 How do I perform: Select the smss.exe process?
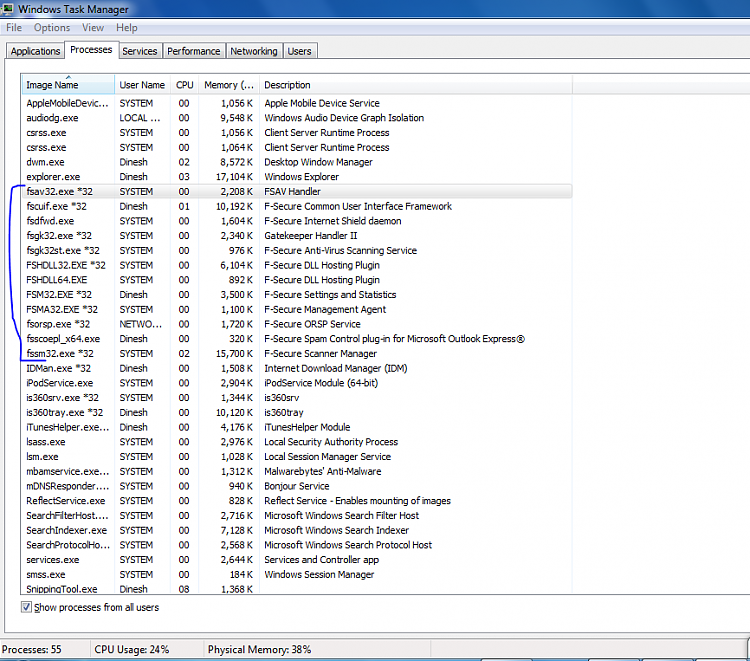pyautogui.click(x=297, y=574)
